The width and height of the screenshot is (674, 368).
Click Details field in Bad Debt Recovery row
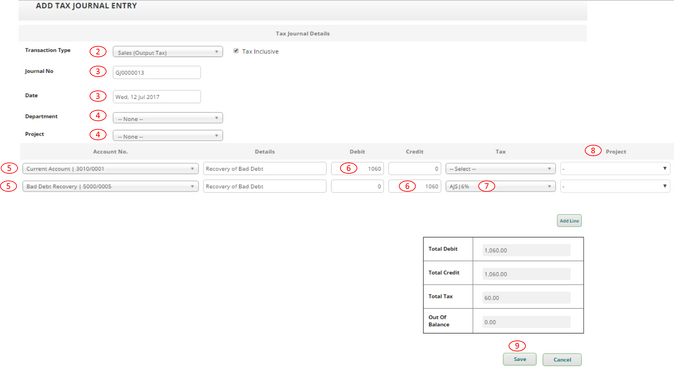tap(265, 187)
